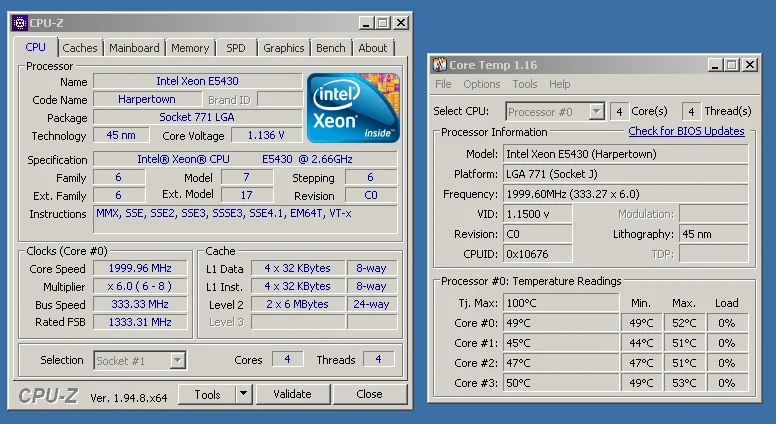Open the Processor #0 Select CPU dropdown
The height and width of the screenshot is (424, 776).
555,112
